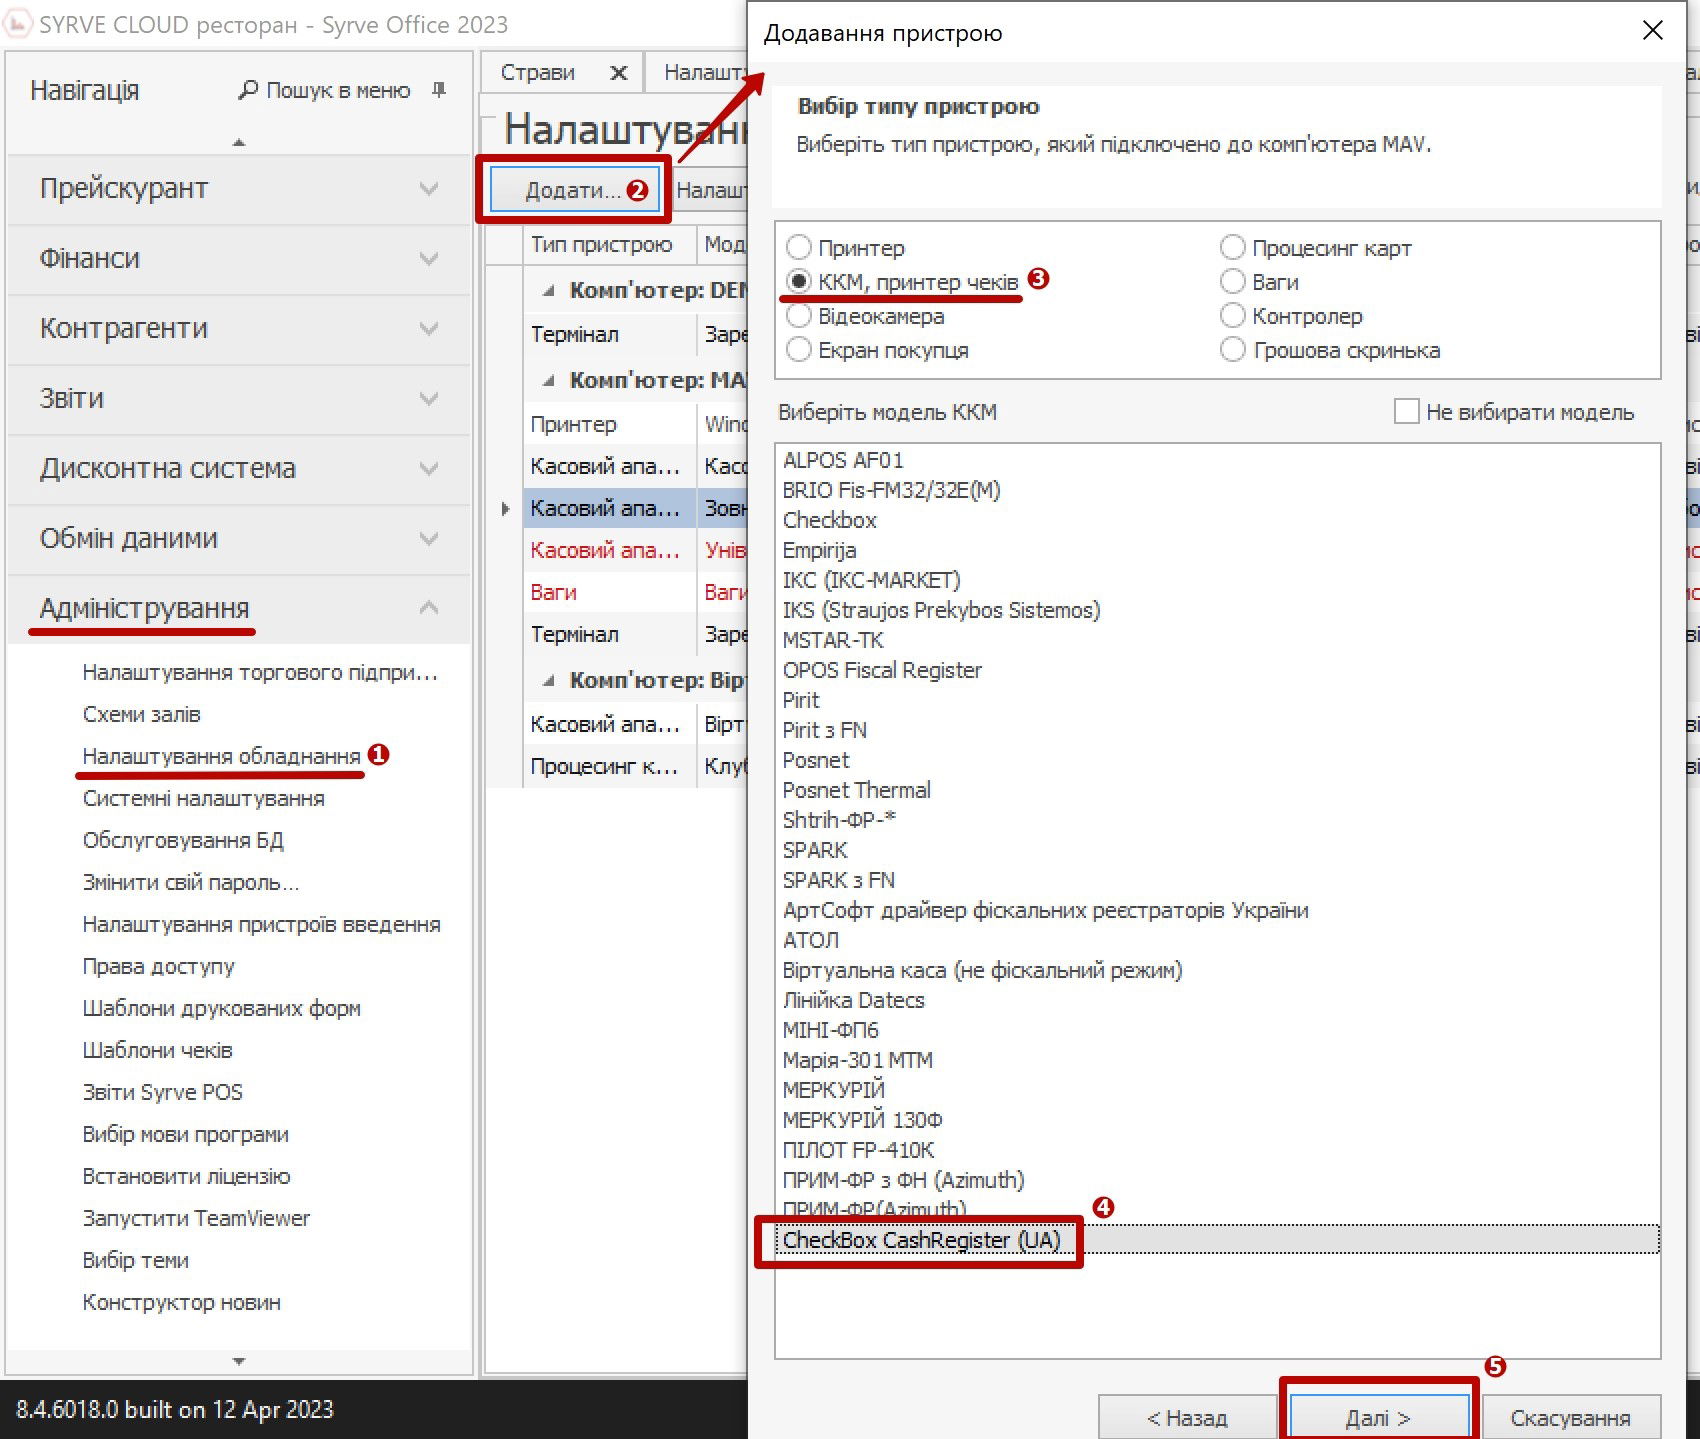The width and height of the screenshot is (1700, 1439).
Task: Open Шаблони чеків in the menu
Action: 157,1050
